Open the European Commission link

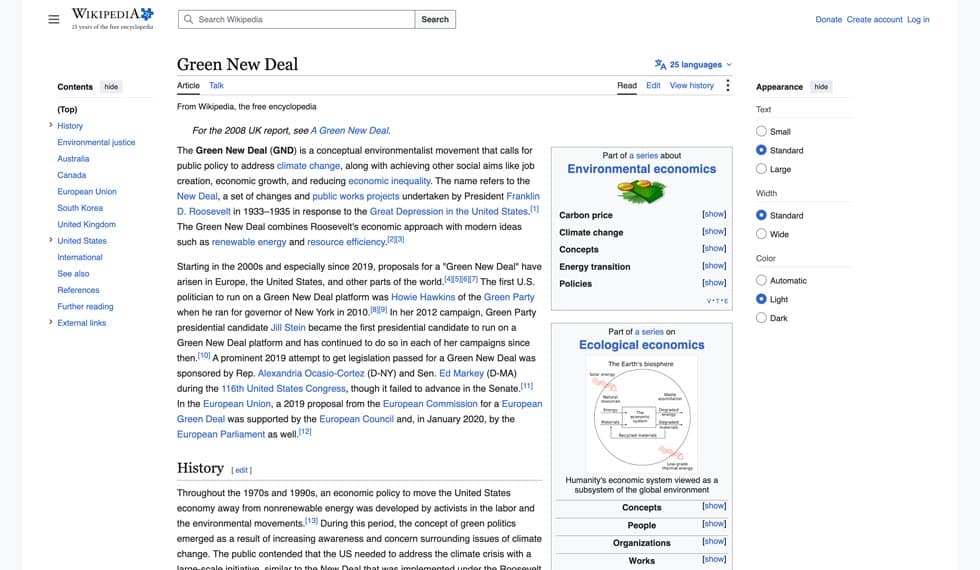(430, 404)
